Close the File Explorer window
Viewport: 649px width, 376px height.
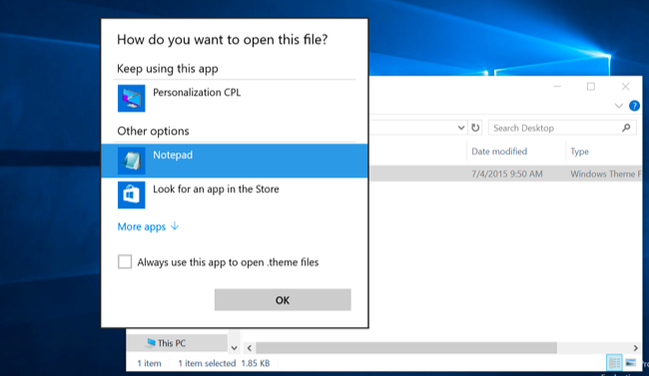coord(625,87)
